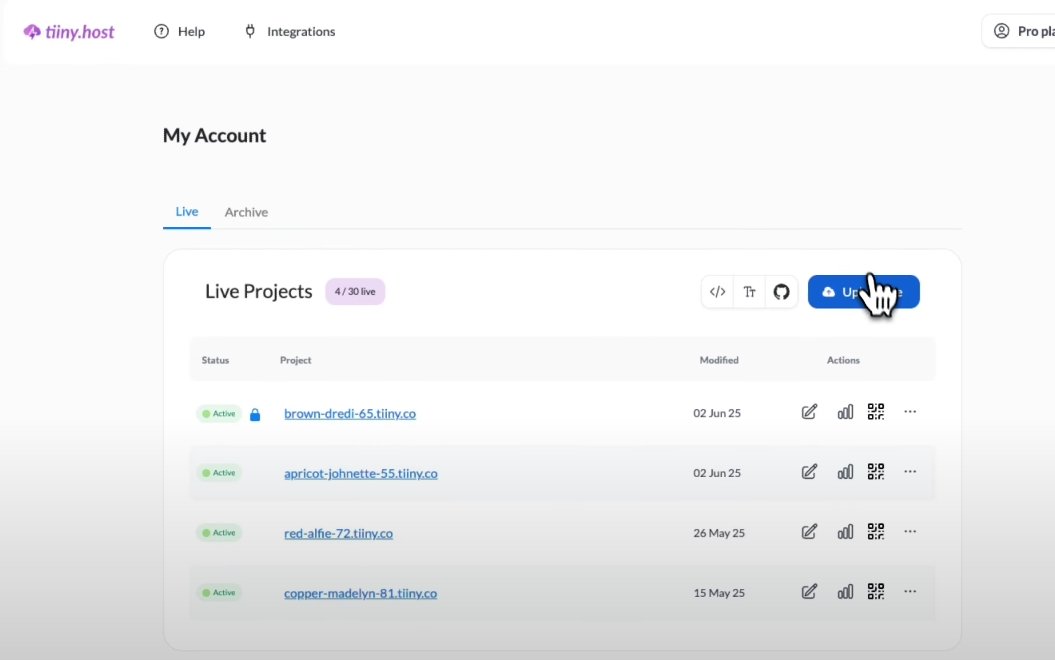Open the Help menu
The height and width of the screenshot is (660, 1055).
[x=180, y=32]
